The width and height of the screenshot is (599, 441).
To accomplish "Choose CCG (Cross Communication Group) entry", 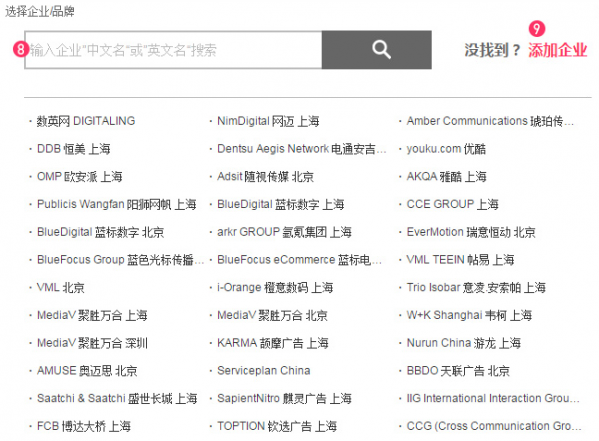I will 494,426.
